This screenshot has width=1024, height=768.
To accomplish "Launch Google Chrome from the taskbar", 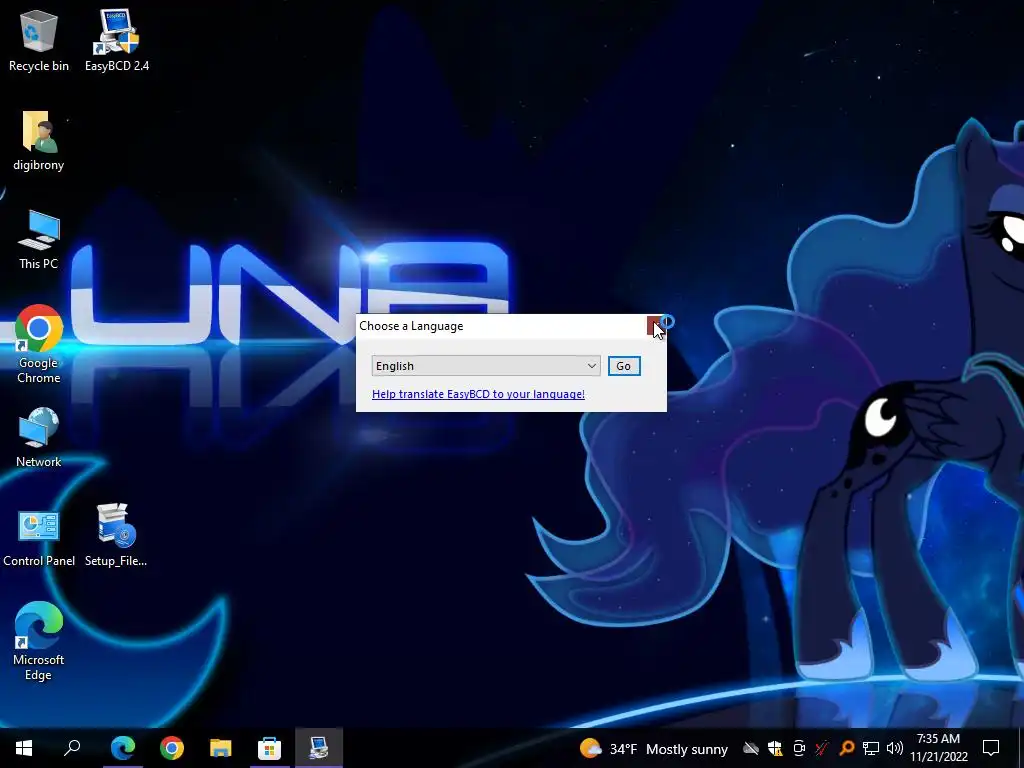I will pyautogui.click(x=172, y=748).
